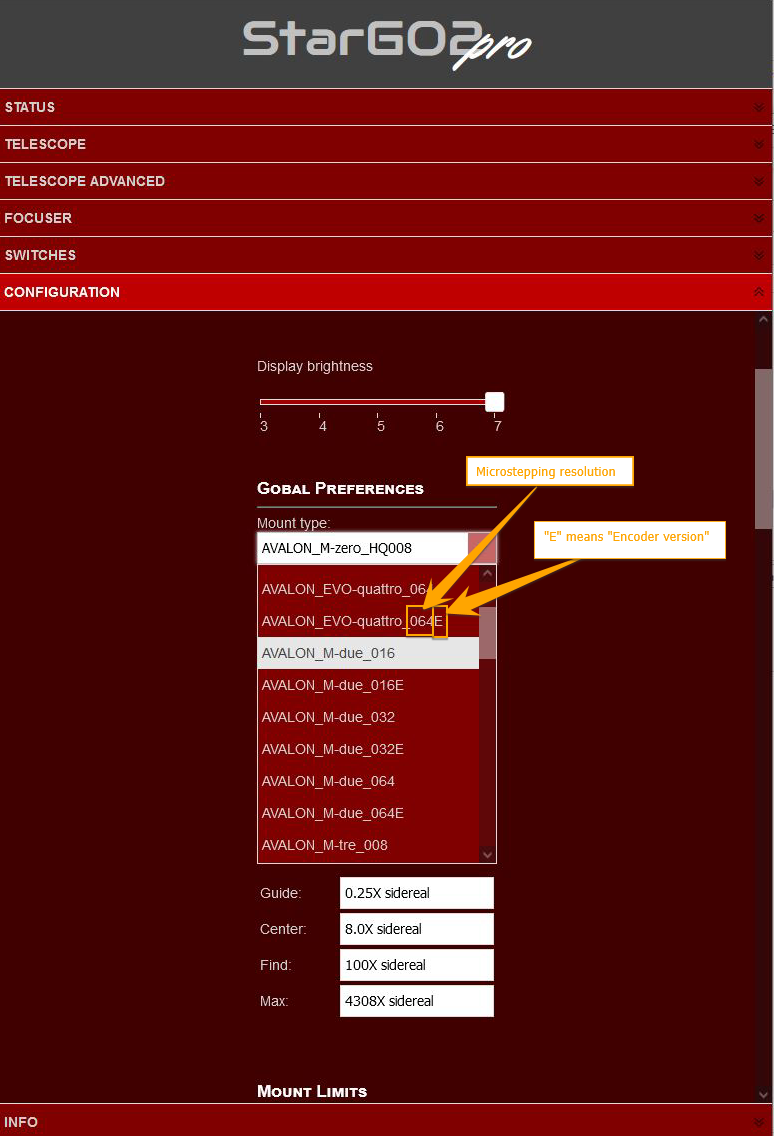Set Display brightness slider track near 5

coord(379,401)
